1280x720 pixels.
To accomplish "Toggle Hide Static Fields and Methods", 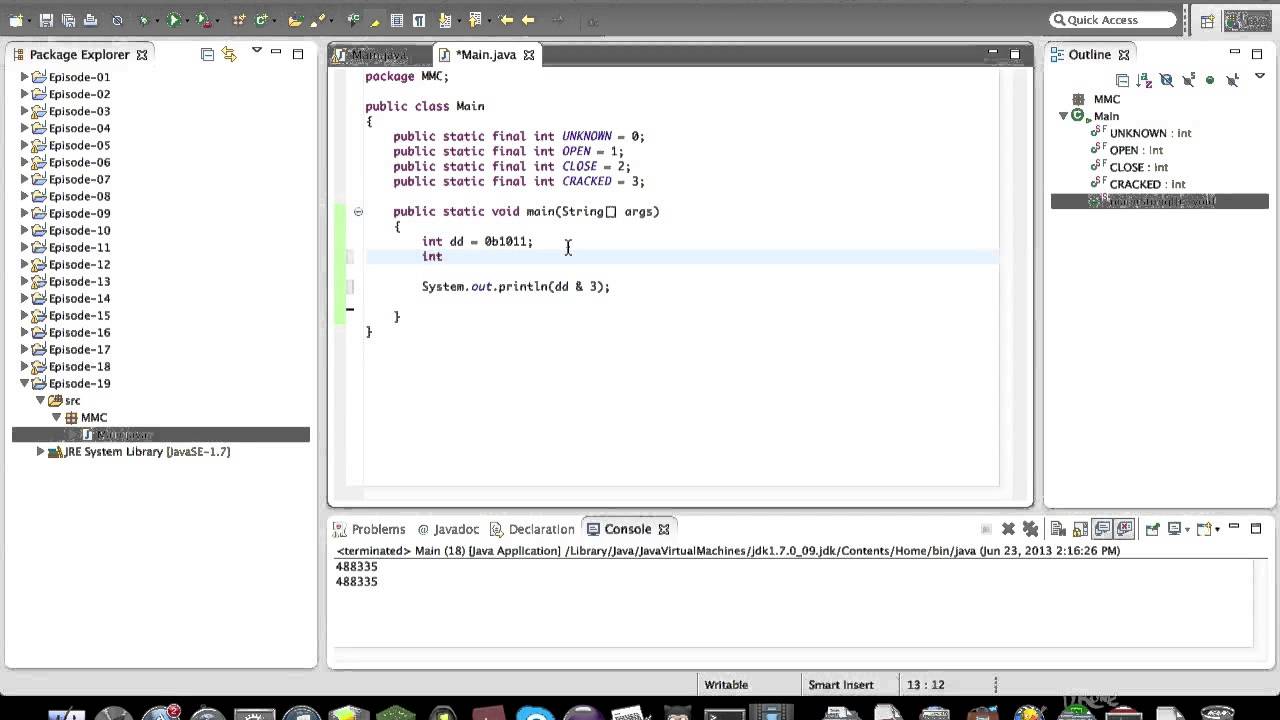I will [x=1188, y=80].
